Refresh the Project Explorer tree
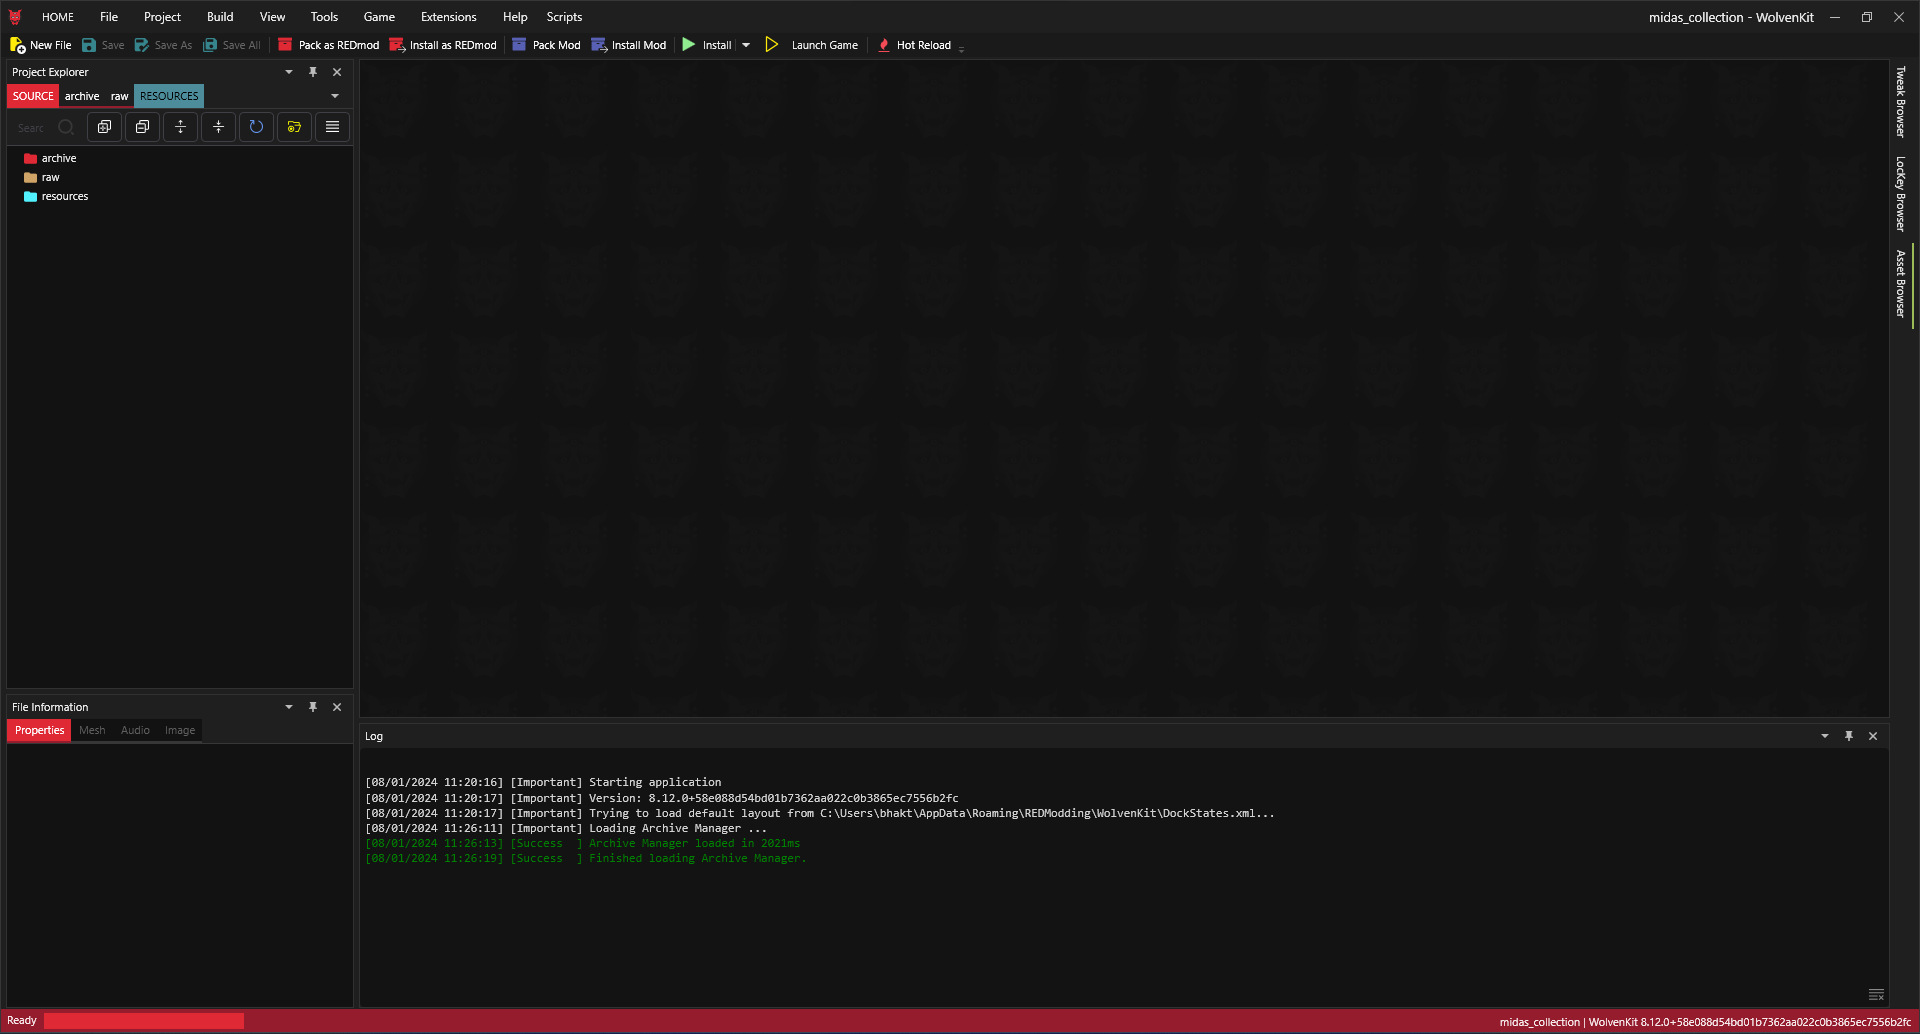The height and width of the screenshot is (1034, 1920). pos(256,127)
